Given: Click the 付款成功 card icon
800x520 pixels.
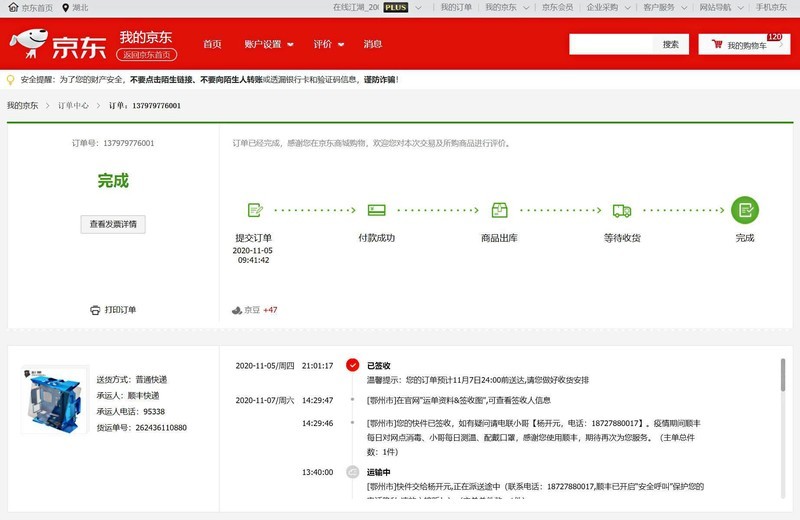Looking at the screenshot, I should (377, 210).
